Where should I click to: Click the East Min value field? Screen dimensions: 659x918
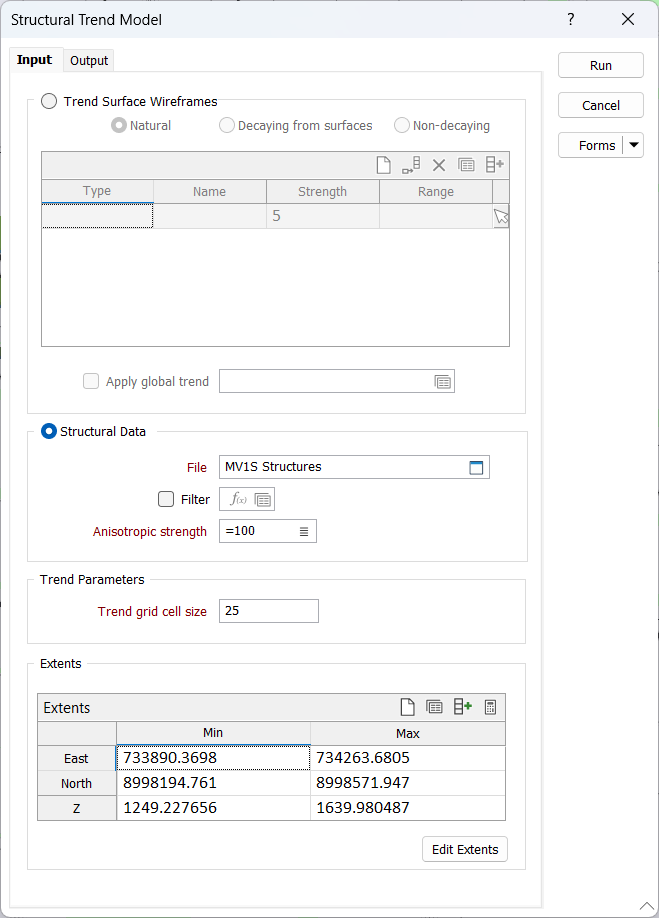tap(211, 757)
